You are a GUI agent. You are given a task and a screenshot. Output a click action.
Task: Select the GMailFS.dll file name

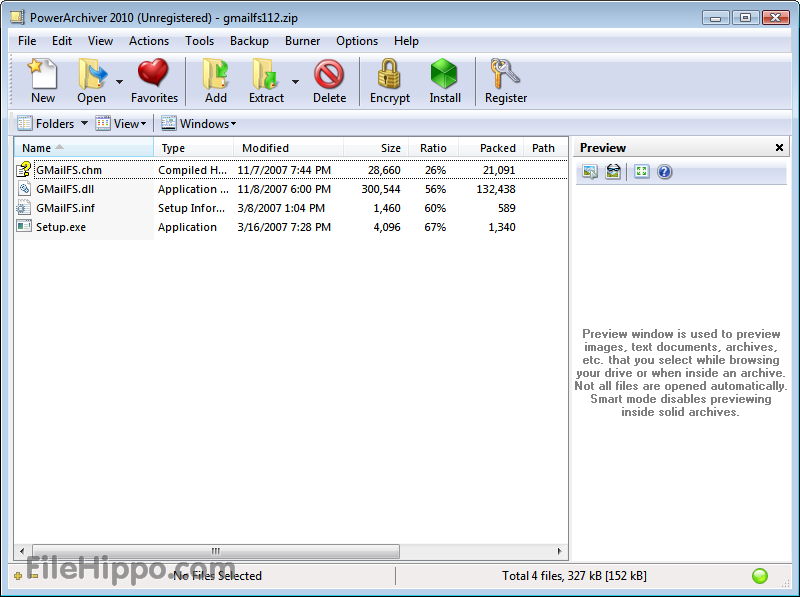[65, 189]
